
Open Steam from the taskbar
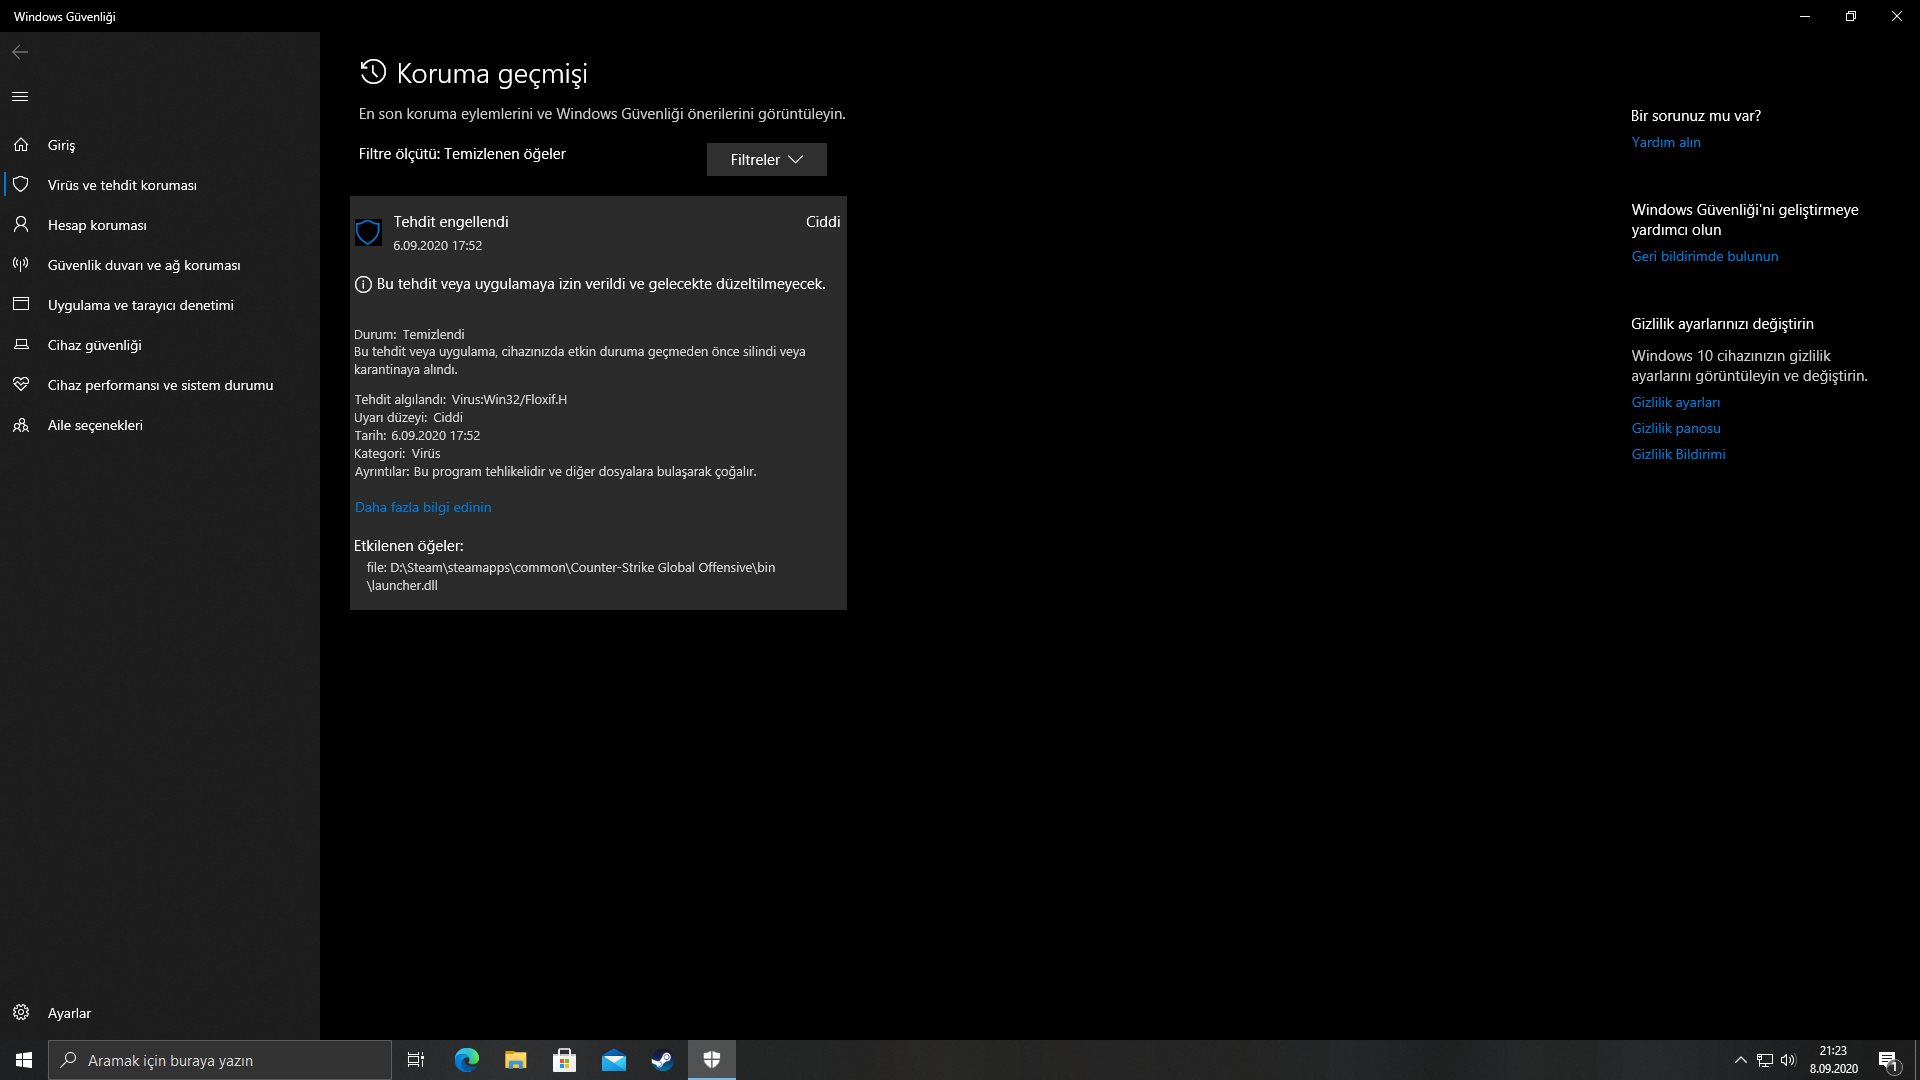click(662, 1060)
